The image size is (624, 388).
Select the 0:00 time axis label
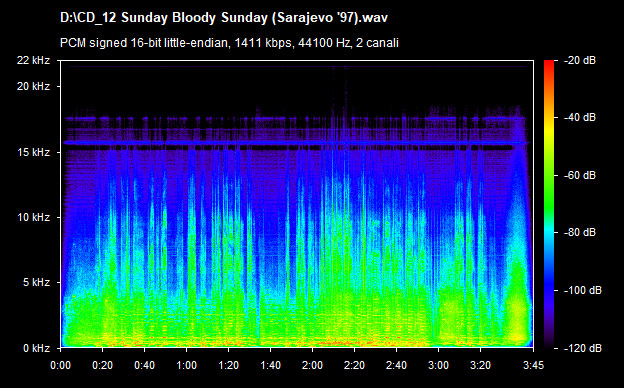[x=60, y=365]
